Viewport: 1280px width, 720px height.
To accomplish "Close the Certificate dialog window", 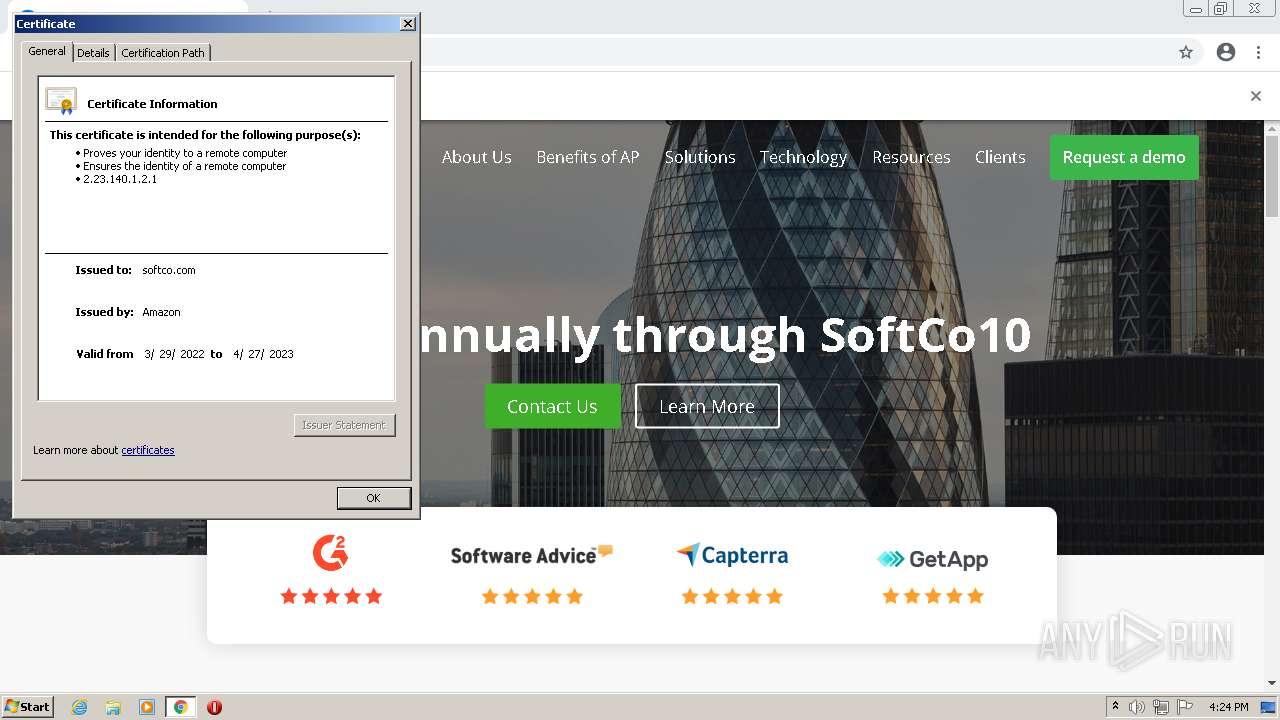I will click(x=408, y=24).
